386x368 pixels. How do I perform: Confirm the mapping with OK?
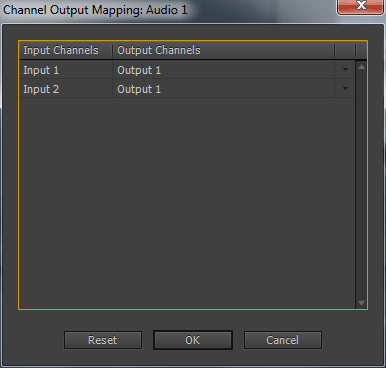pyautogui.click(x=193, y=340)
